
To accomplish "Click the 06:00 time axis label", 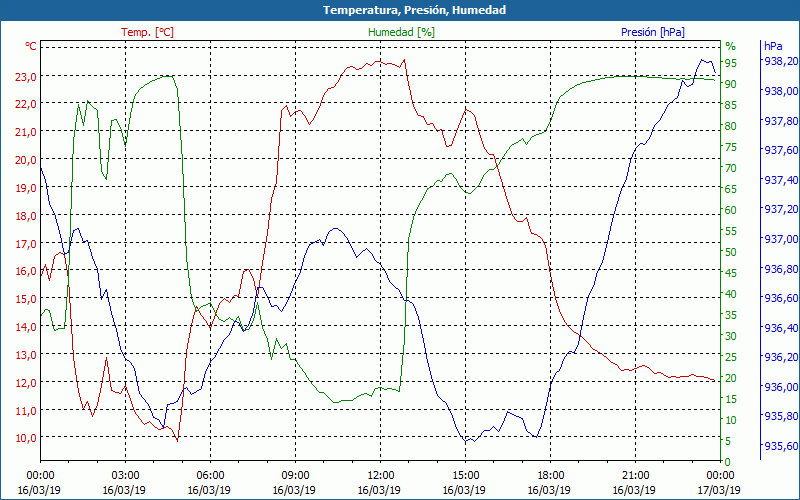I will 210,474.
